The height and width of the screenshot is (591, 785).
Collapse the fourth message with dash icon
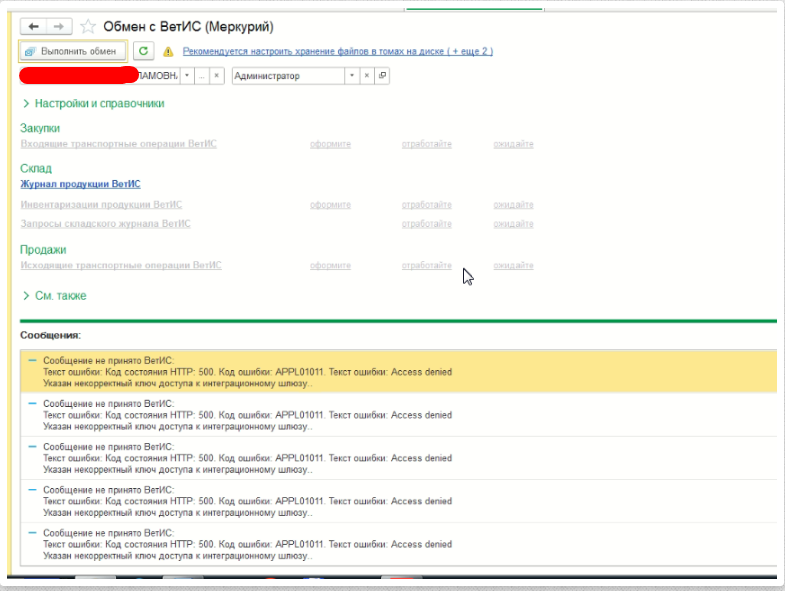(33, 489)
